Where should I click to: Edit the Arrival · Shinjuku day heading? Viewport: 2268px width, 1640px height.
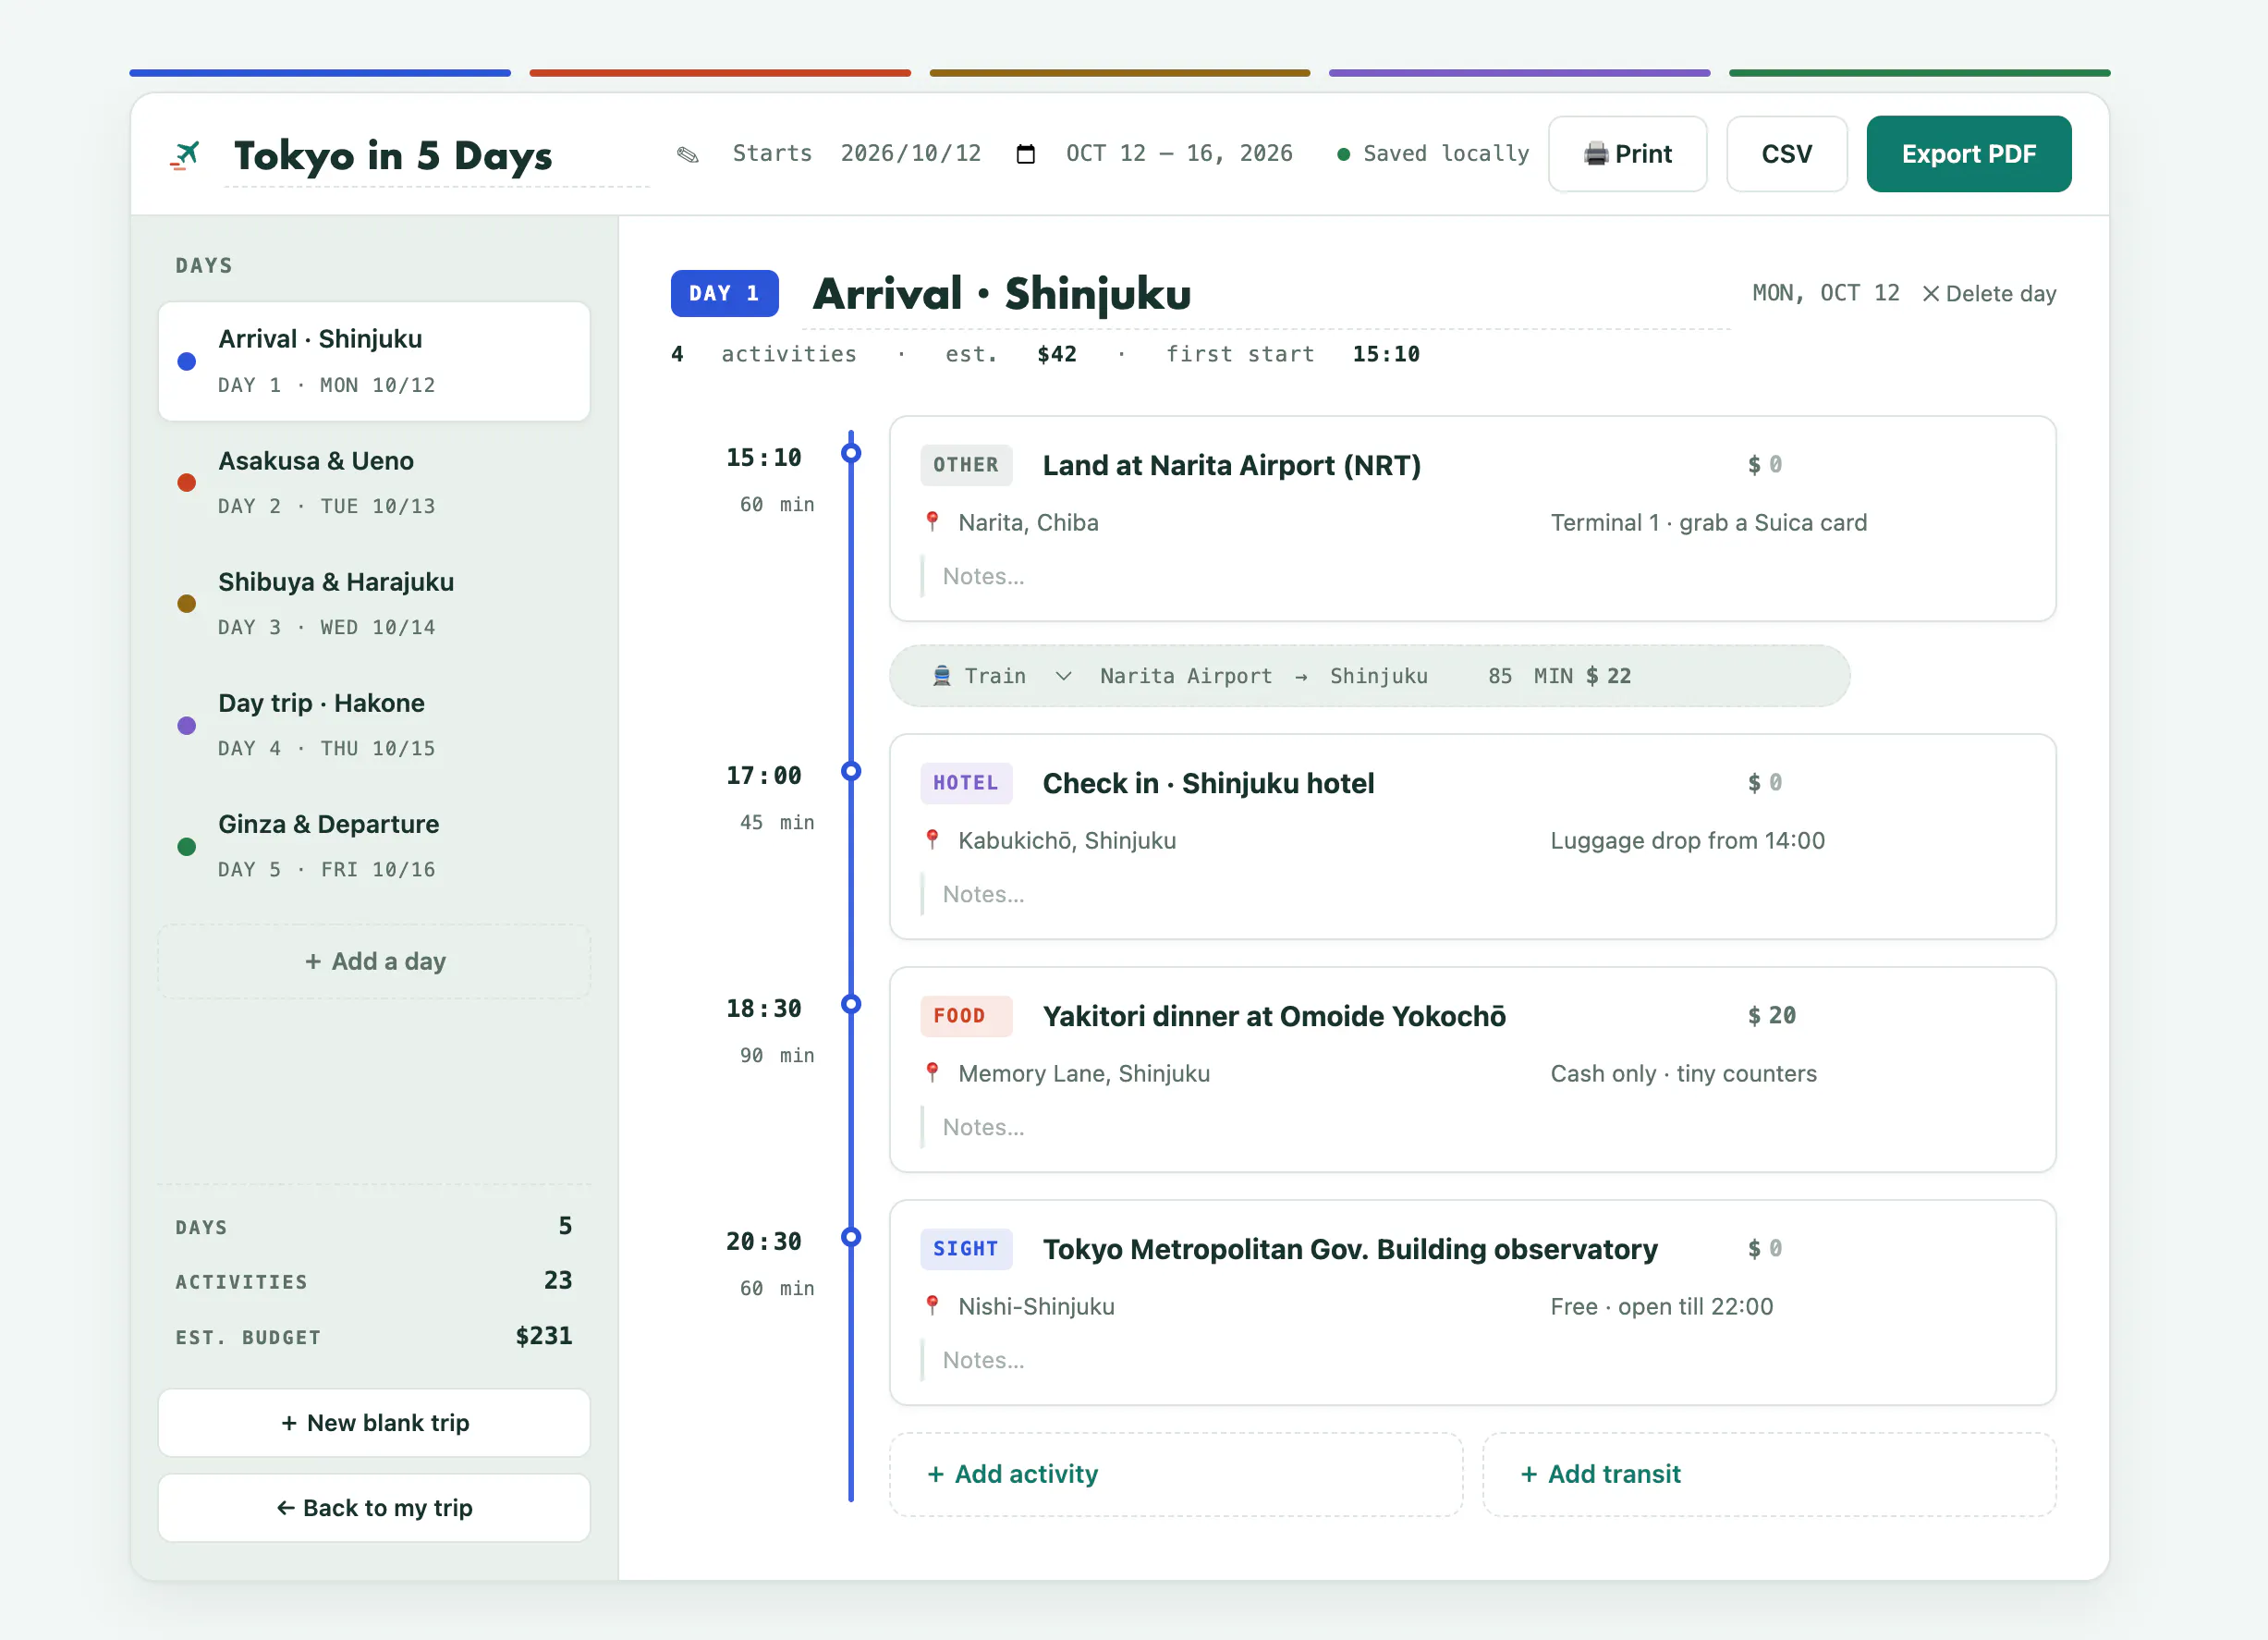(x=1266, y=294)
